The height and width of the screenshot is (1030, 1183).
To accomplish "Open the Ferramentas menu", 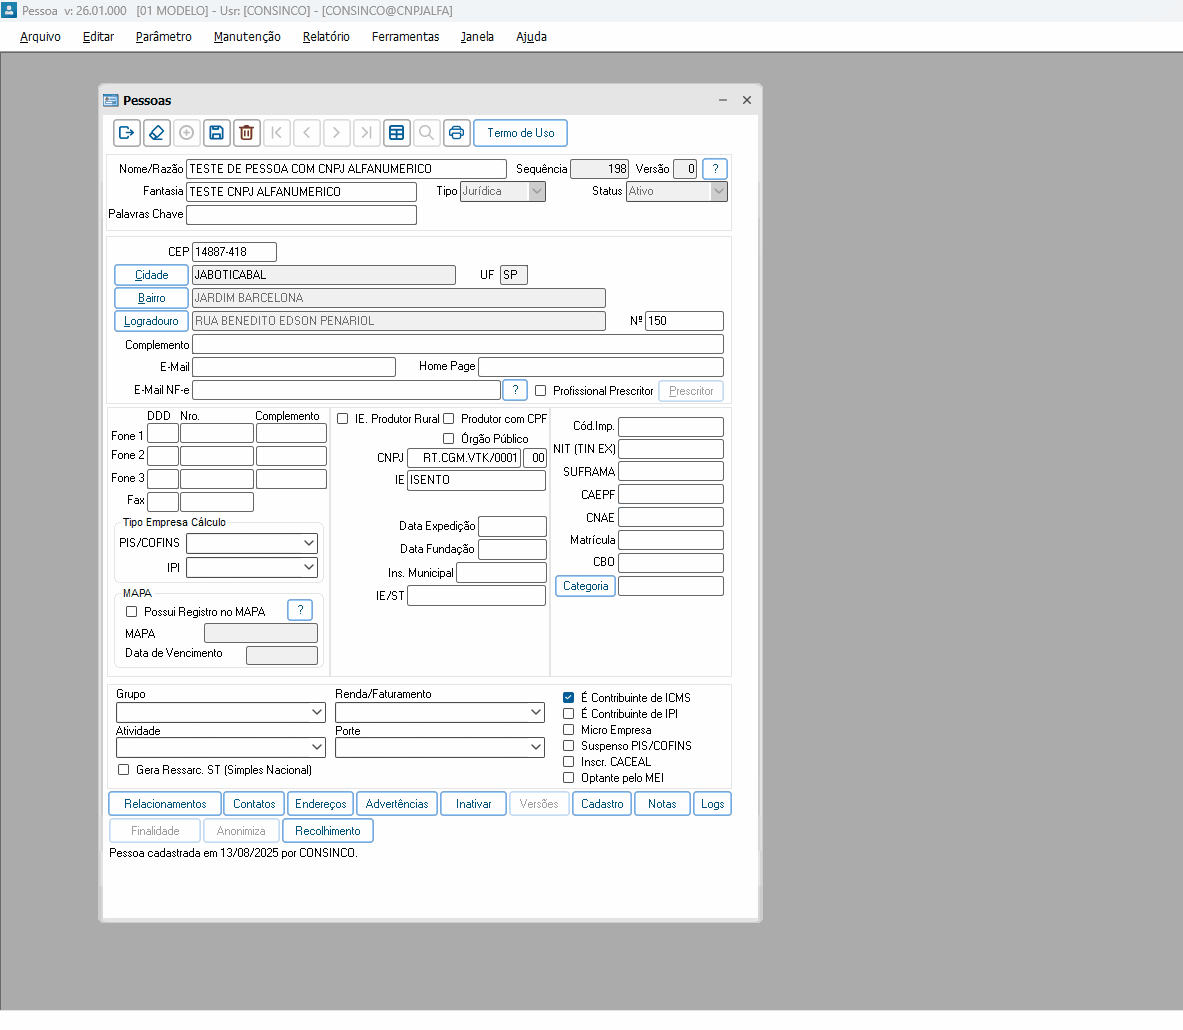I will point(405,37).
